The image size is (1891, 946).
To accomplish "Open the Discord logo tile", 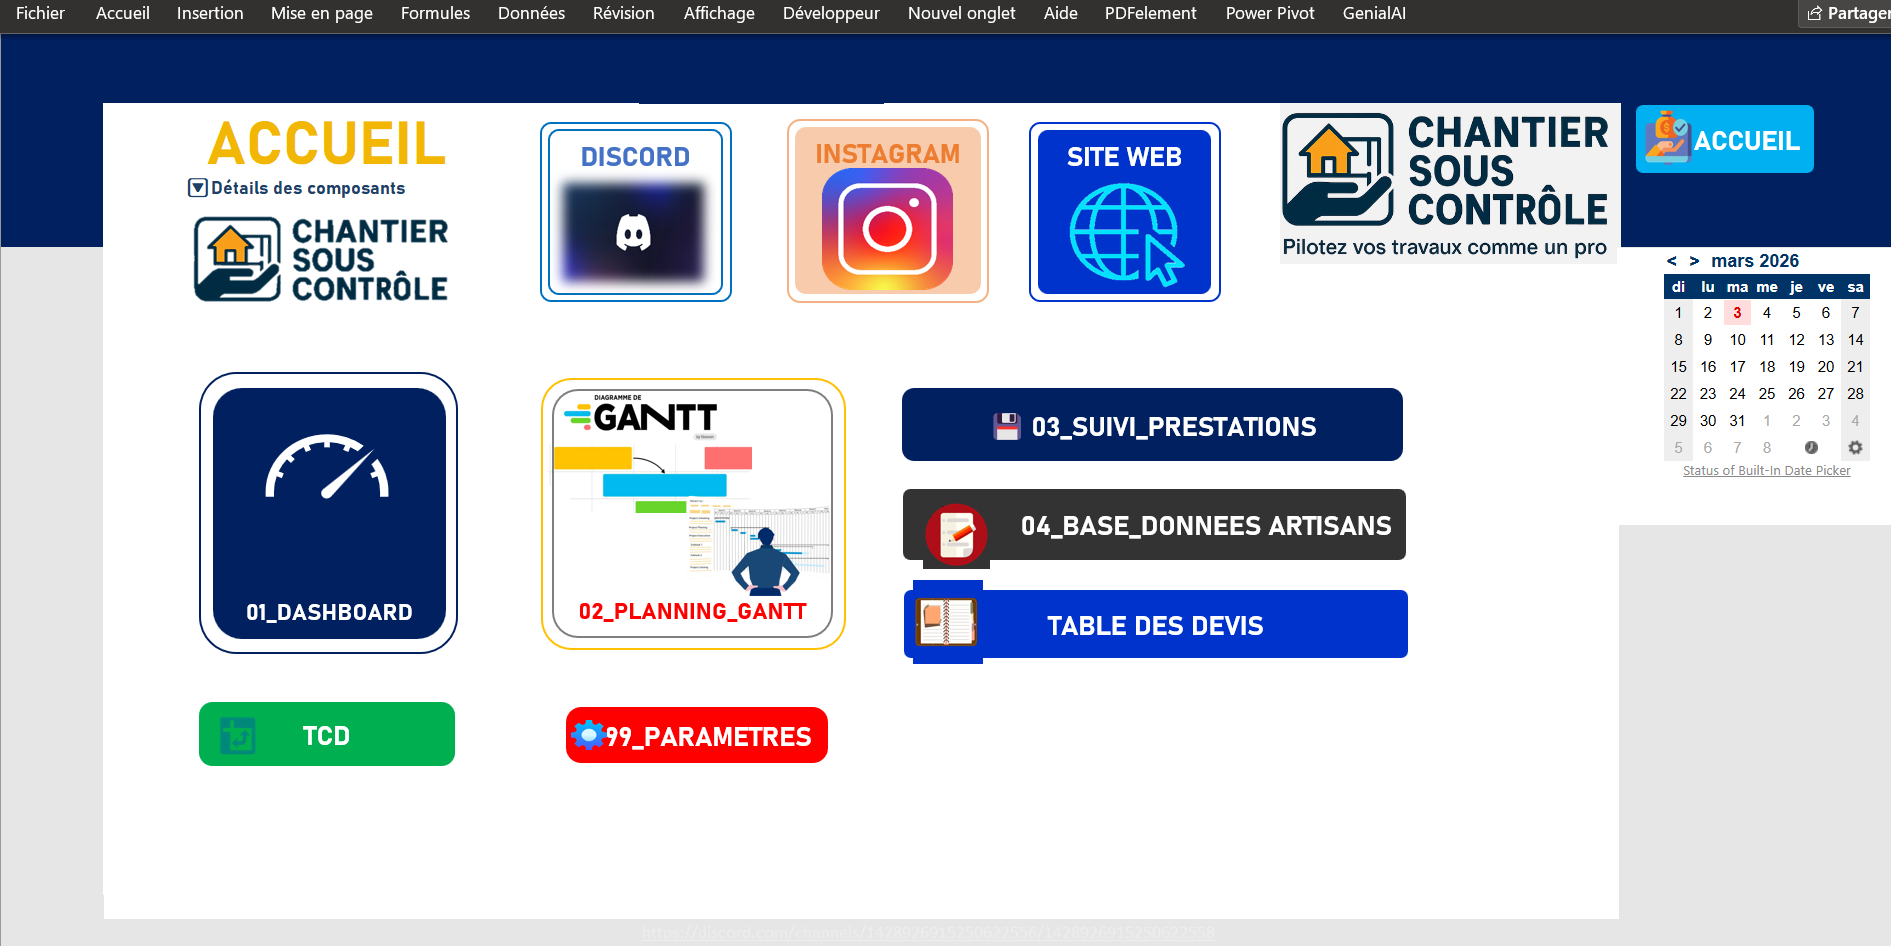I will 634,232.
